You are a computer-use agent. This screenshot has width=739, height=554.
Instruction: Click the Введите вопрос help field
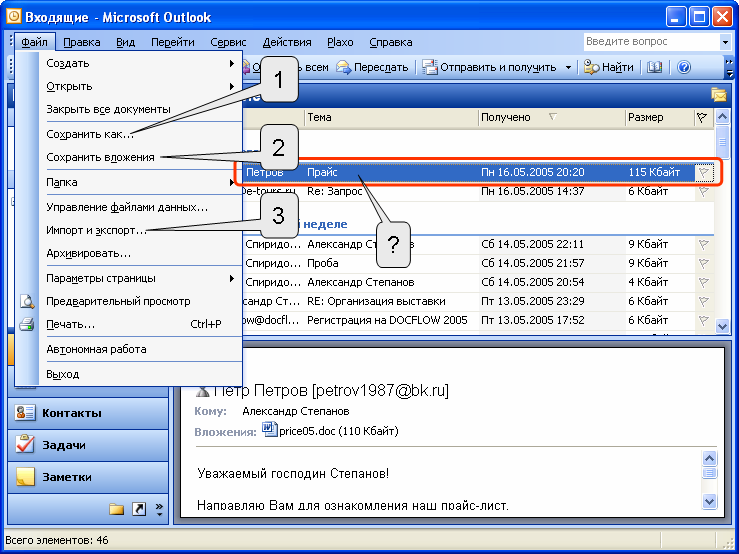click(x=651, y=42)
